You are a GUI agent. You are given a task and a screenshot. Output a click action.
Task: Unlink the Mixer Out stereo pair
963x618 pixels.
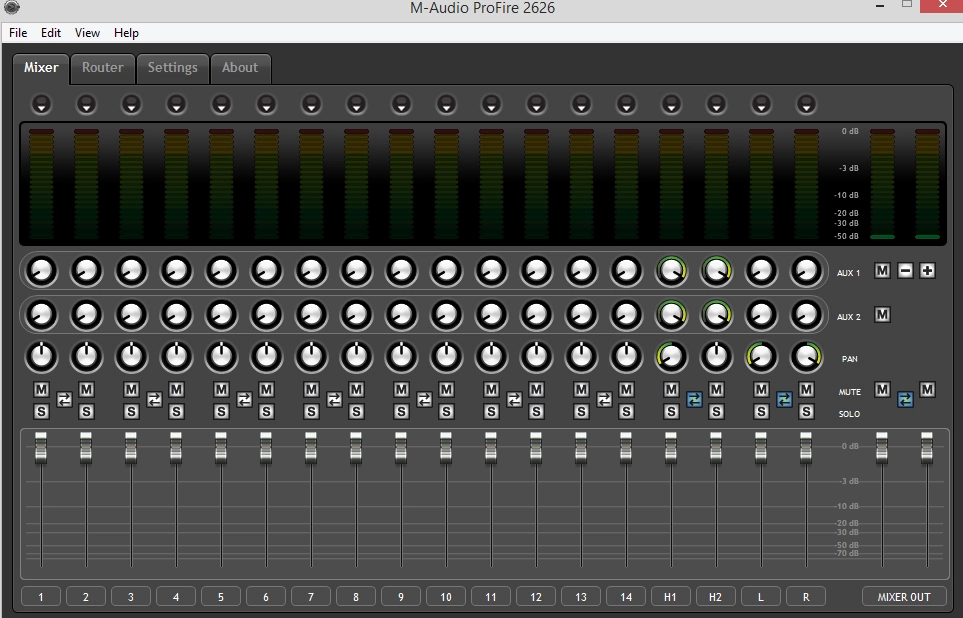coord(905,400)
